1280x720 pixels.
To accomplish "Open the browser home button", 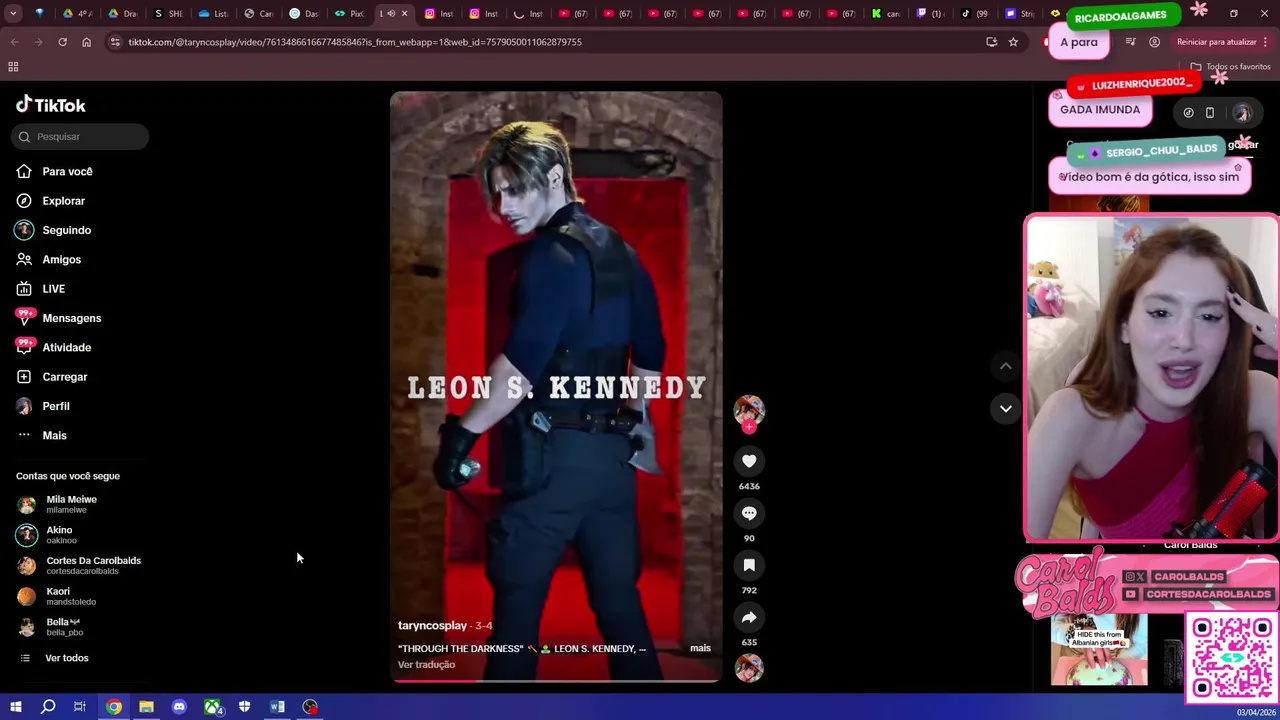I will (86, 42).
